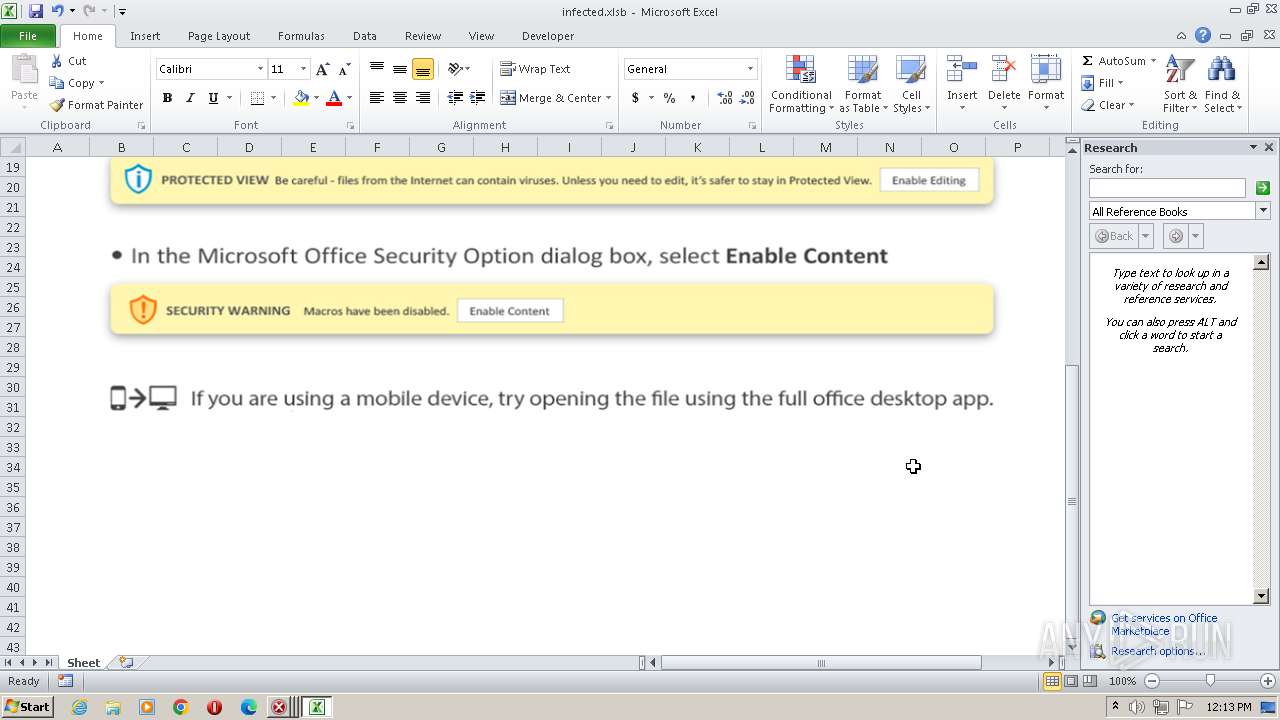Switch to the Data tab
1280x720 pixels.
pos(365,36)
